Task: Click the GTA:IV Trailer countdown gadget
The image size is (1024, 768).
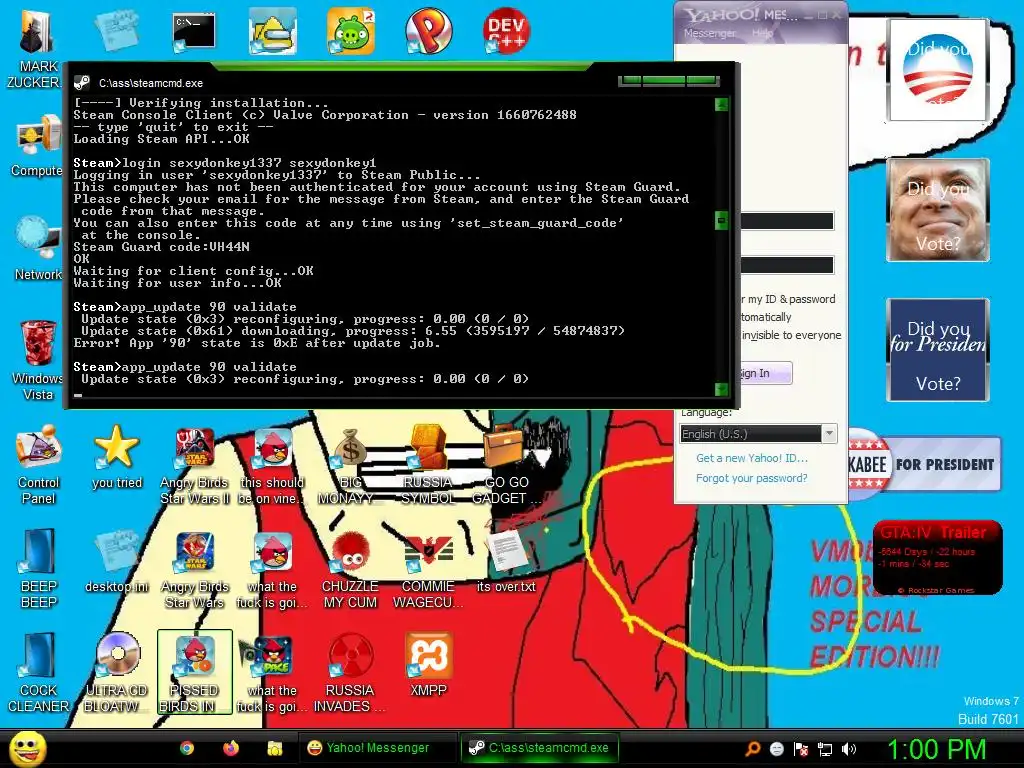Action: (937, 557)
